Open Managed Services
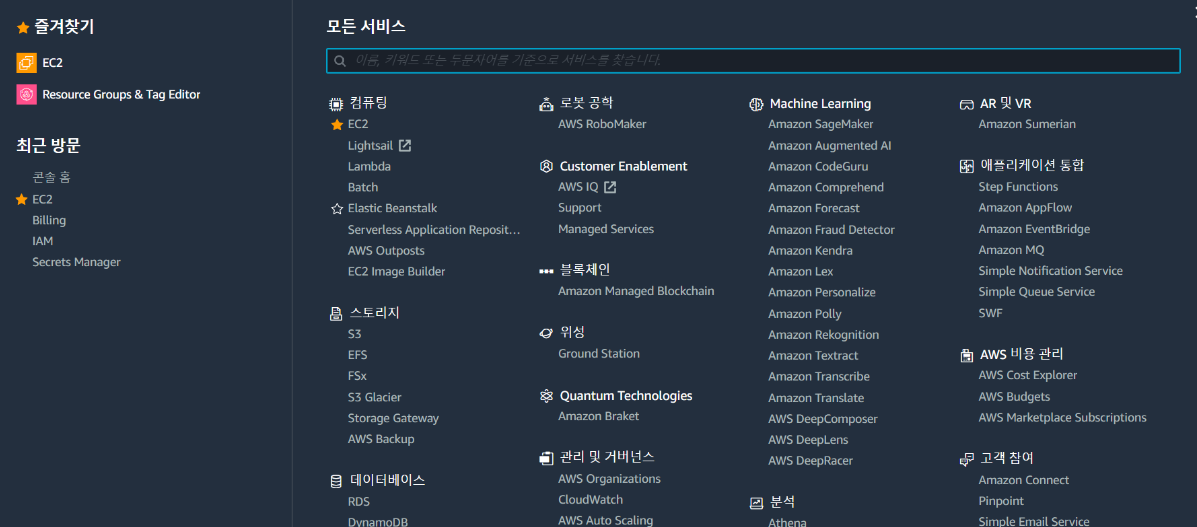Image resolution: width=1197 pixels, height=527 pixels. coord(605,228)
